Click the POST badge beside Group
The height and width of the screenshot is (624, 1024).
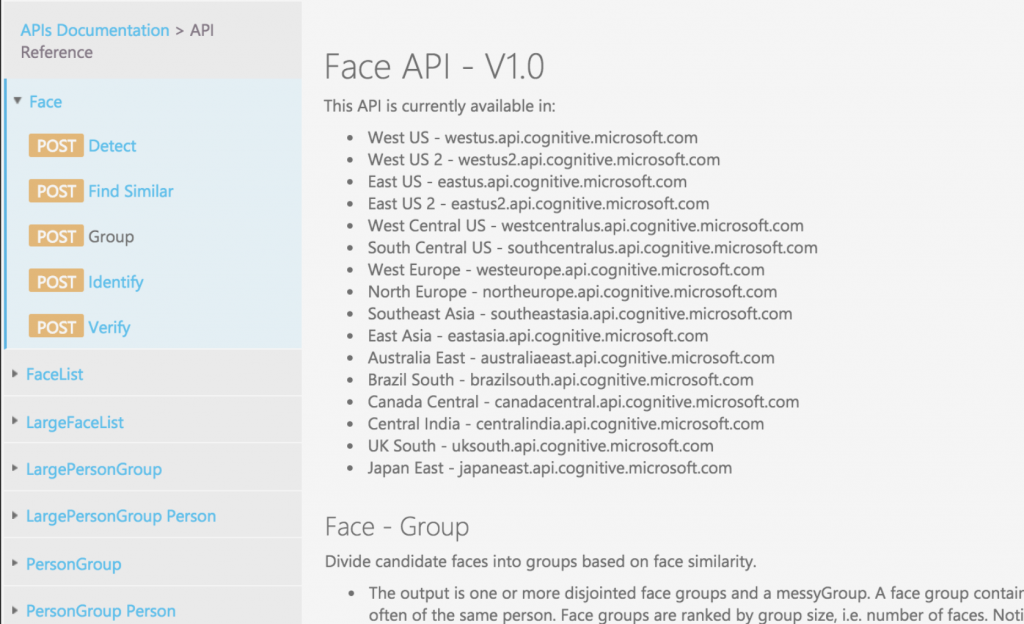tap(56, 236)
